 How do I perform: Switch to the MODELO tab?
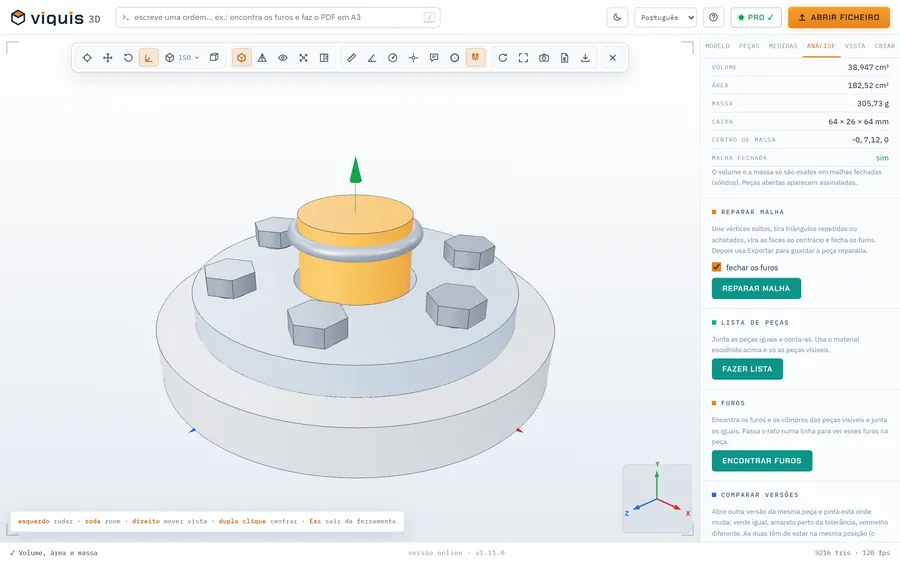pos(717,46)
